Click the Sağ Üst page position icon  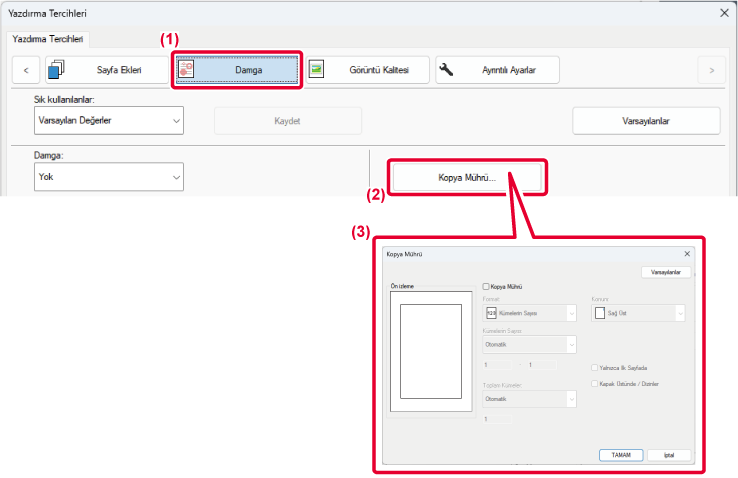pyautogui.click(x=600, y=313)
